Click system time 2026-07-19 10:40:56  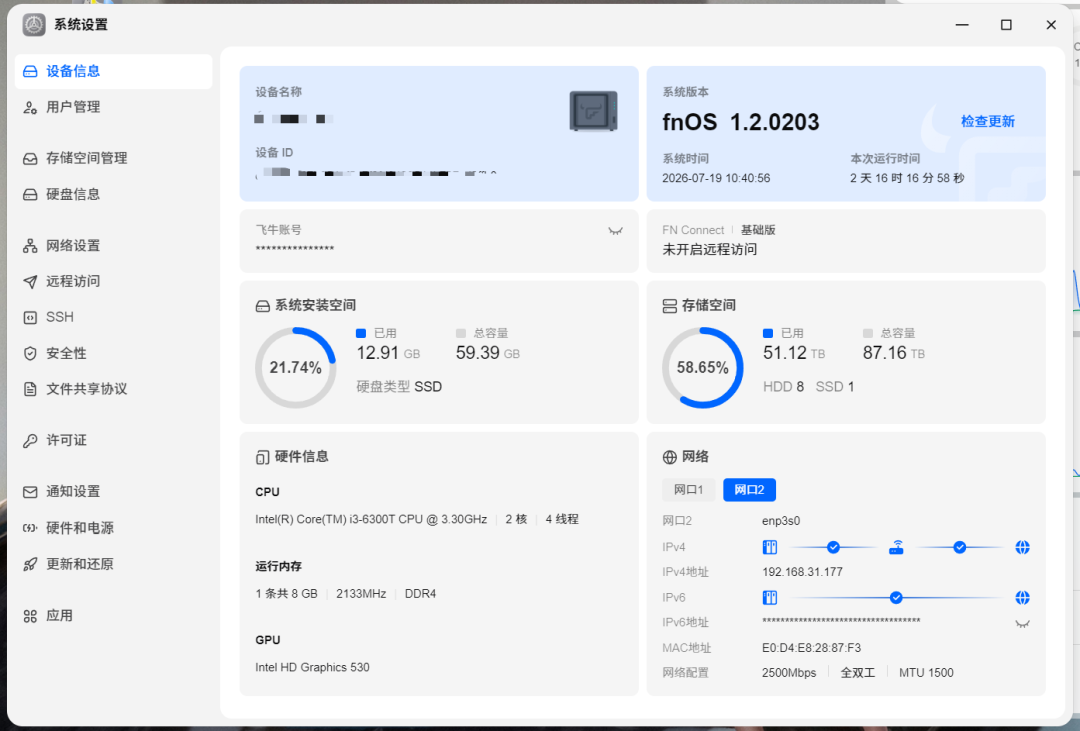pos(716,178)
